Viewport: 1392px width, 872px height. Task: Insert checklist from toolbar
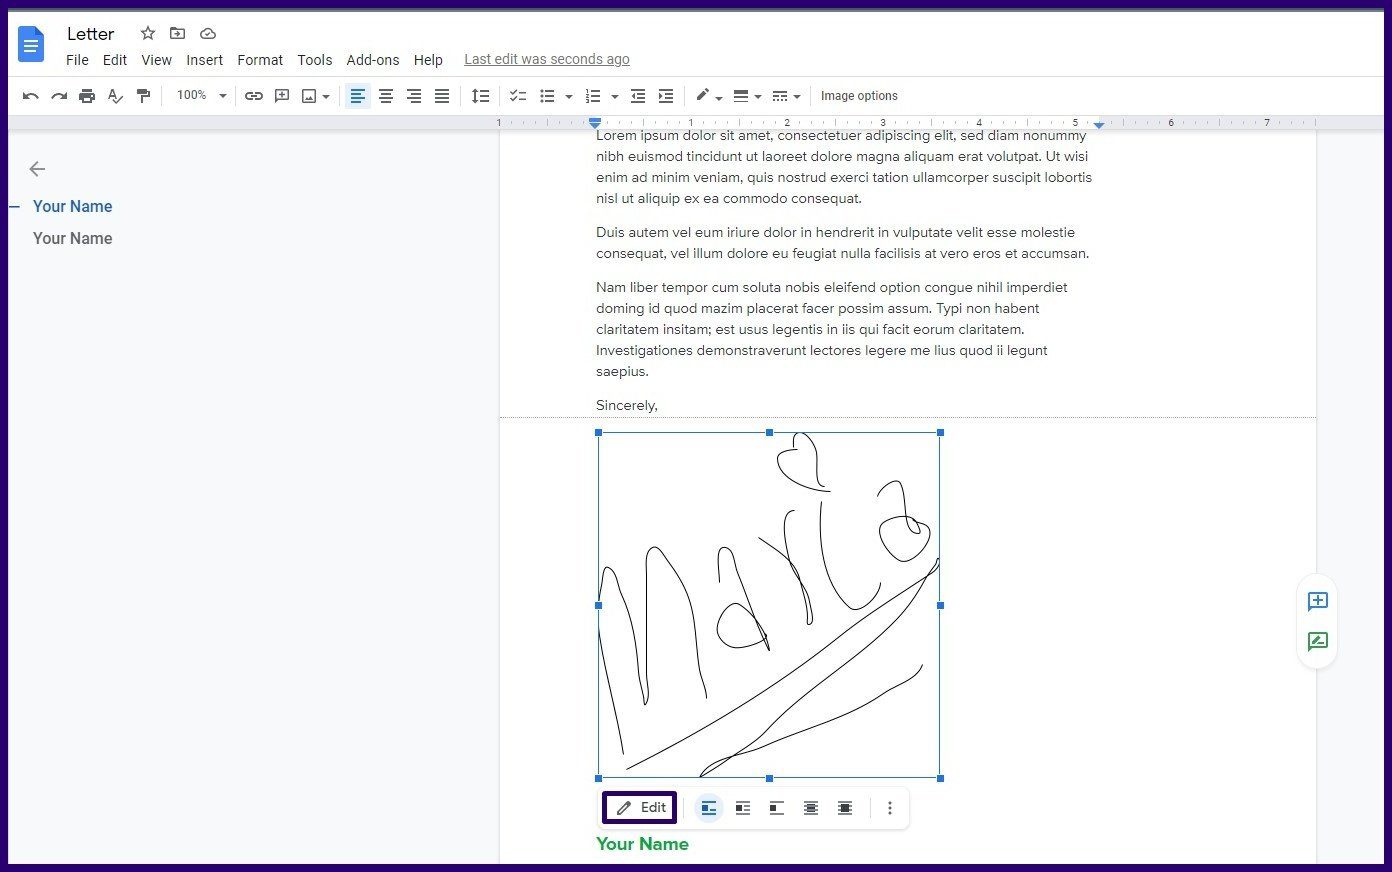518,96
